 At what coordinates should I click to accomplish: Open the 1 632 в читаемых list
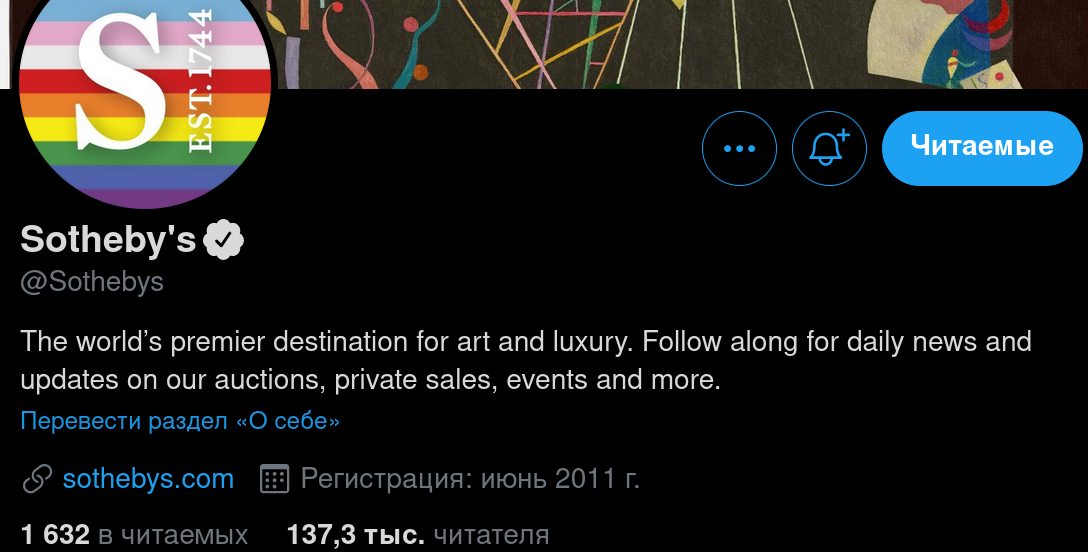coord(134,535)
